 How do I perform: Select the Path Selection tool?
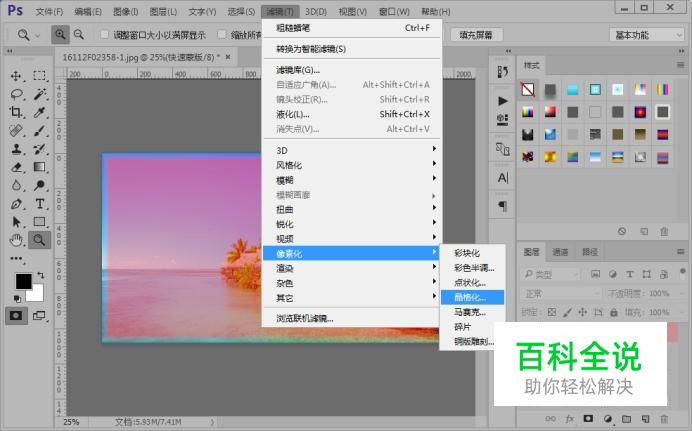click(x=16, y=221)
